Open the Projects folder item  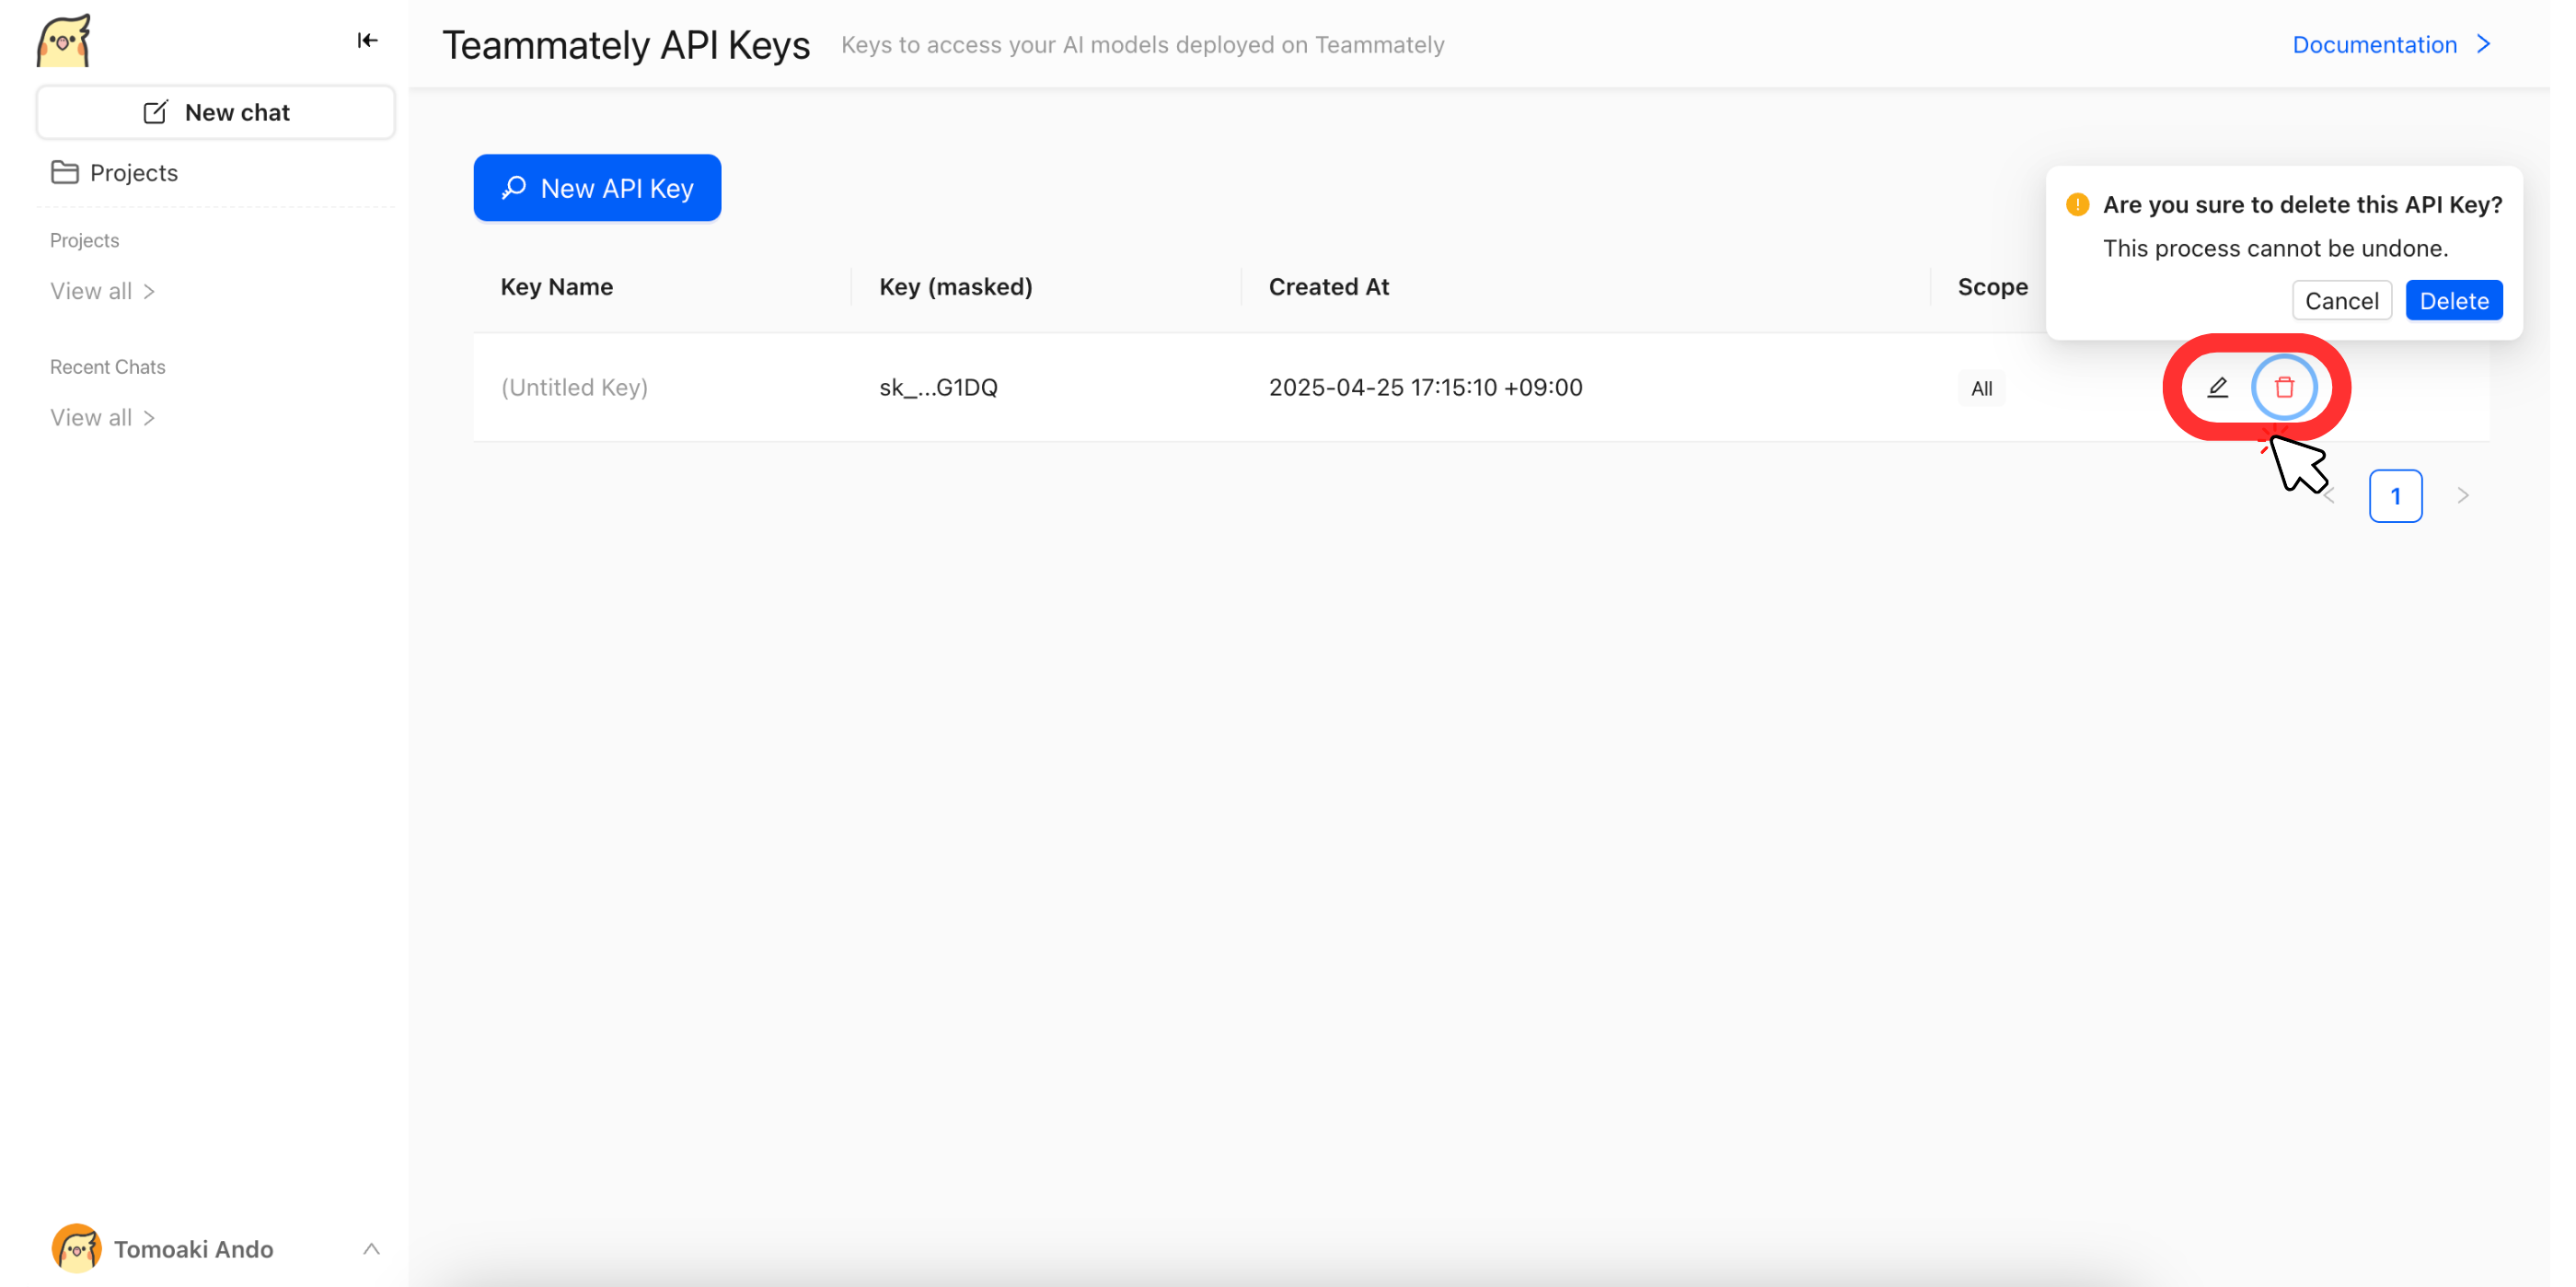click(x=114, y=172)
